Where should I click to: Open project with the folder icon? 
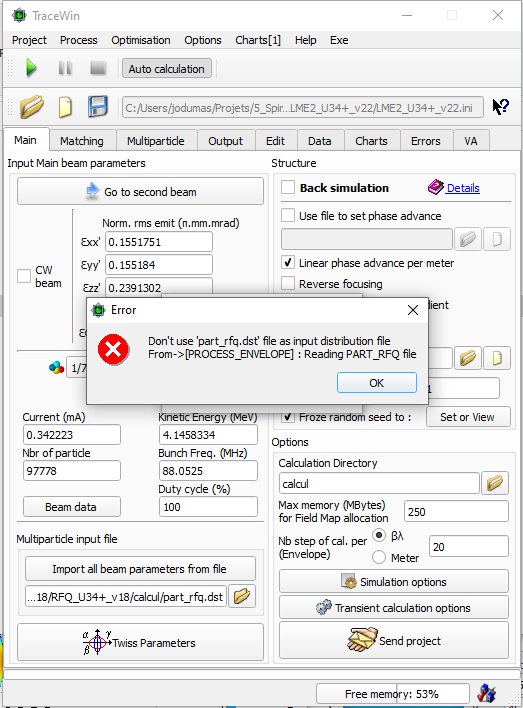tap(32, 107)
